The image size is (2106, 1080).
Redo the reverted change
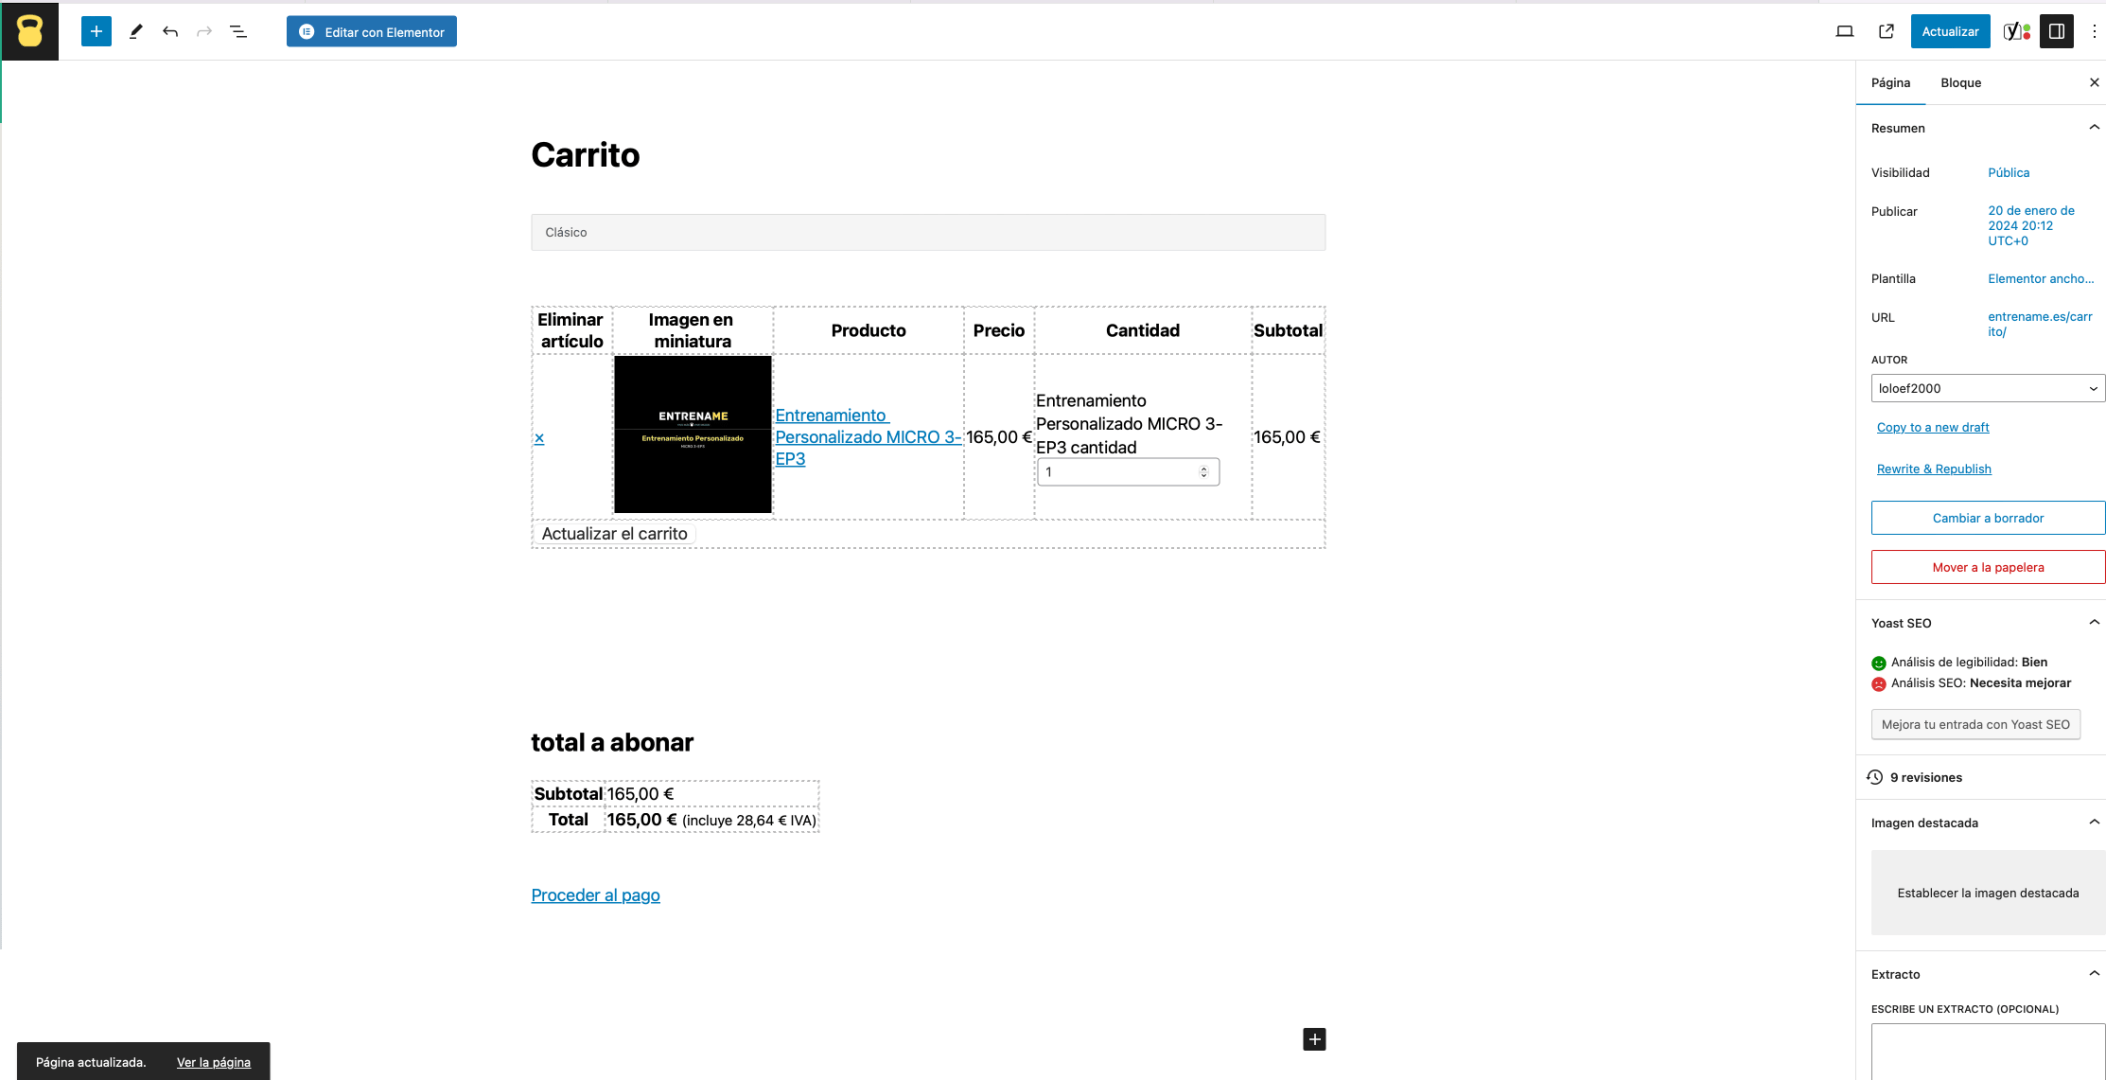pyautogui.click(x=204, y=32)
